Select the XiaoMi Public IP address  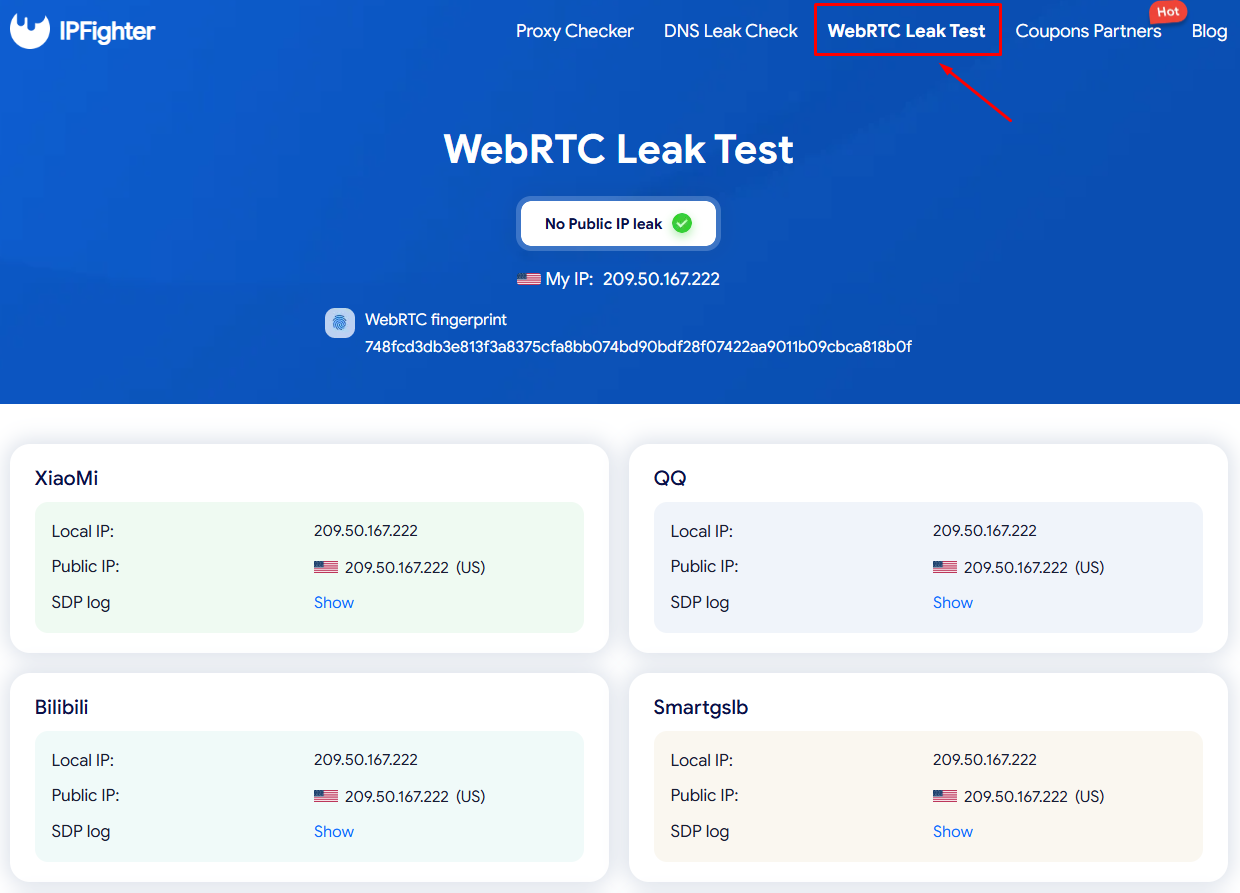(397, 567)
